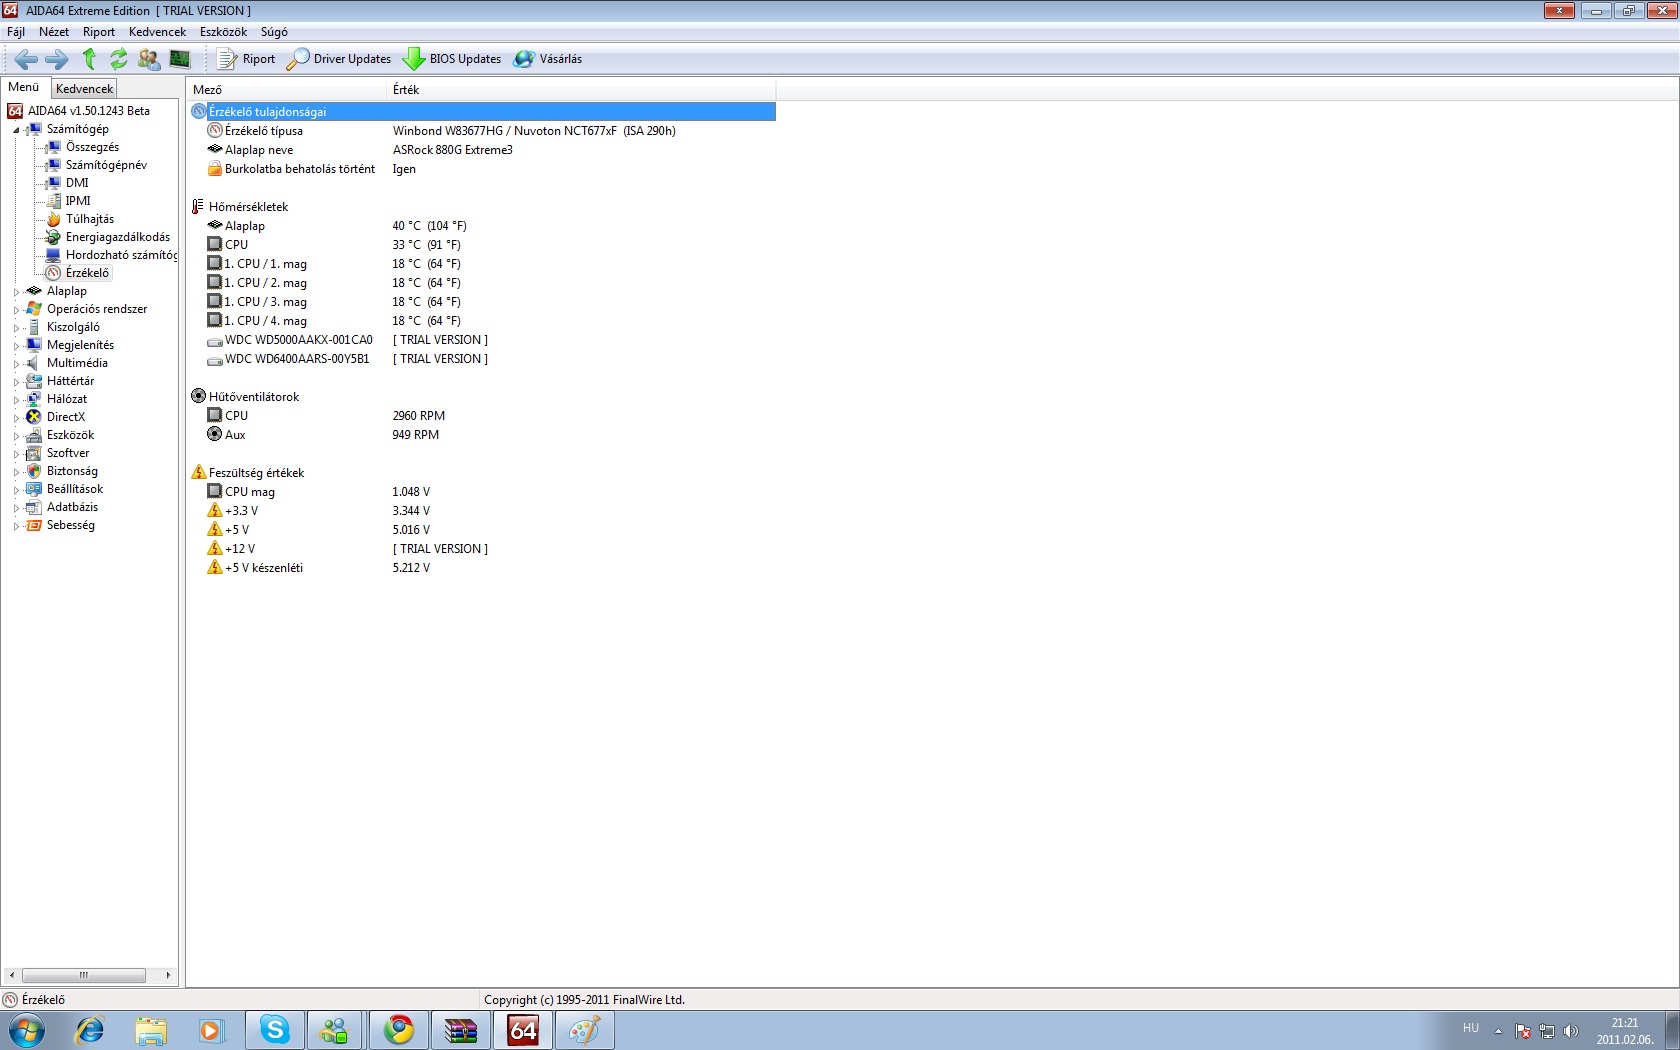Click the Adatbázis tree icon
This screenshot has width=1680, height=1050.
point(34,507)
